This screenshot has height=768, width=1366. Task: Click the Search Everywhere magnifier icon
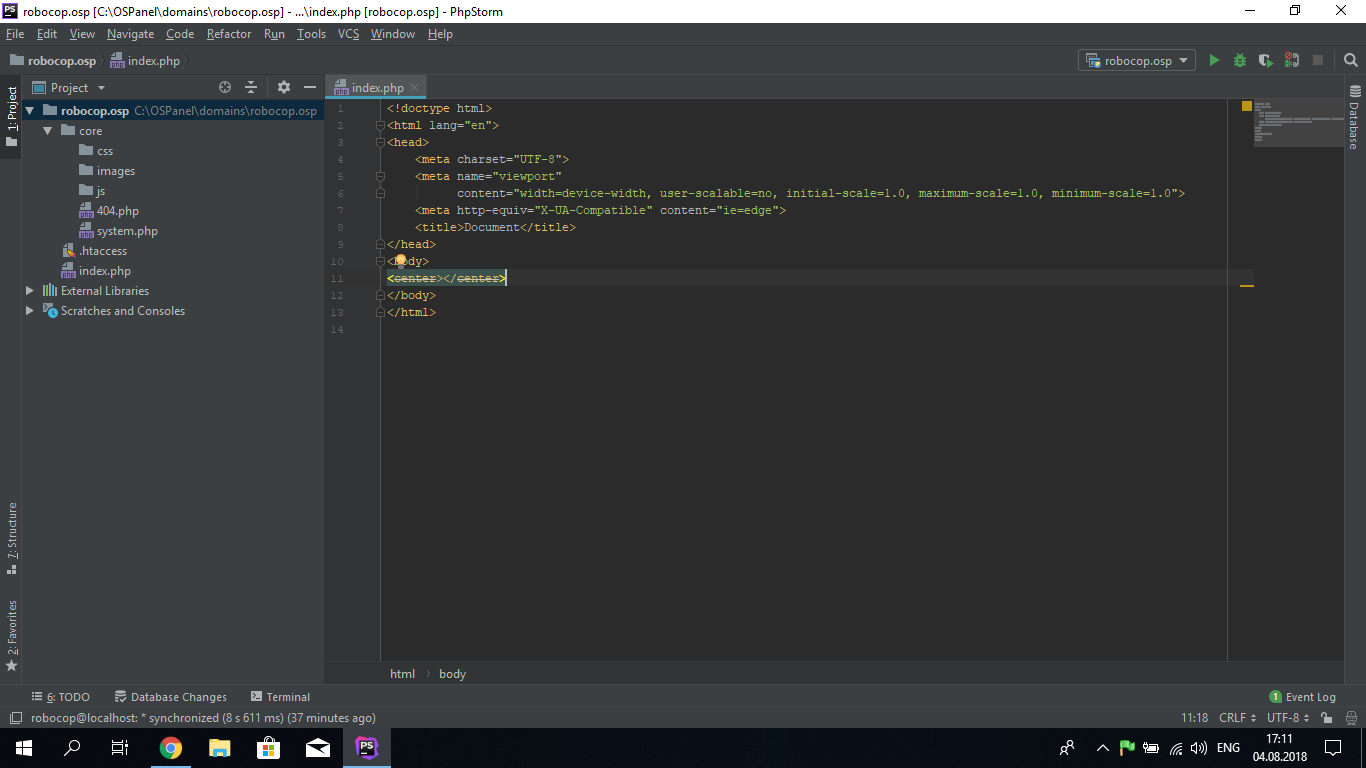1351,61
